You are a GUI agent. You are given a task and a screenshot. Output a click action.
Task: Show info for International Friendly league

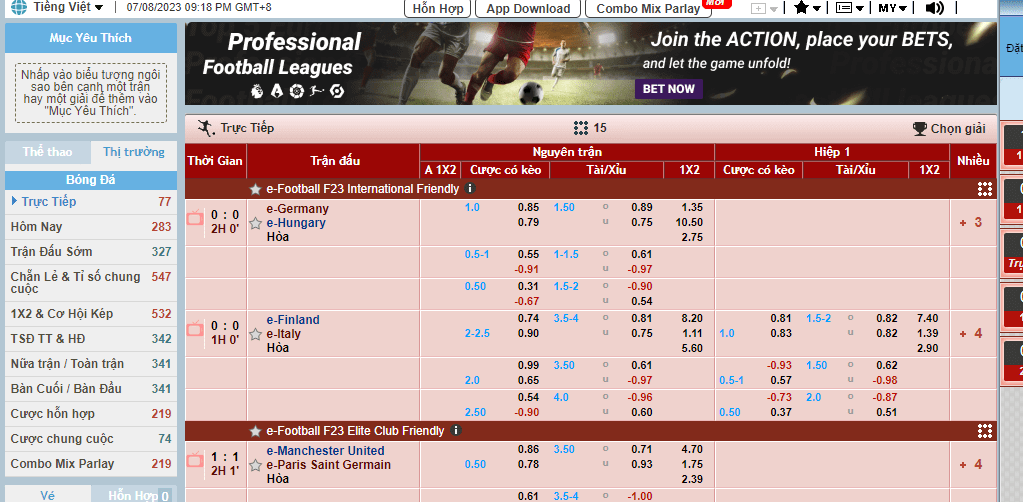[x=470, y=189]
